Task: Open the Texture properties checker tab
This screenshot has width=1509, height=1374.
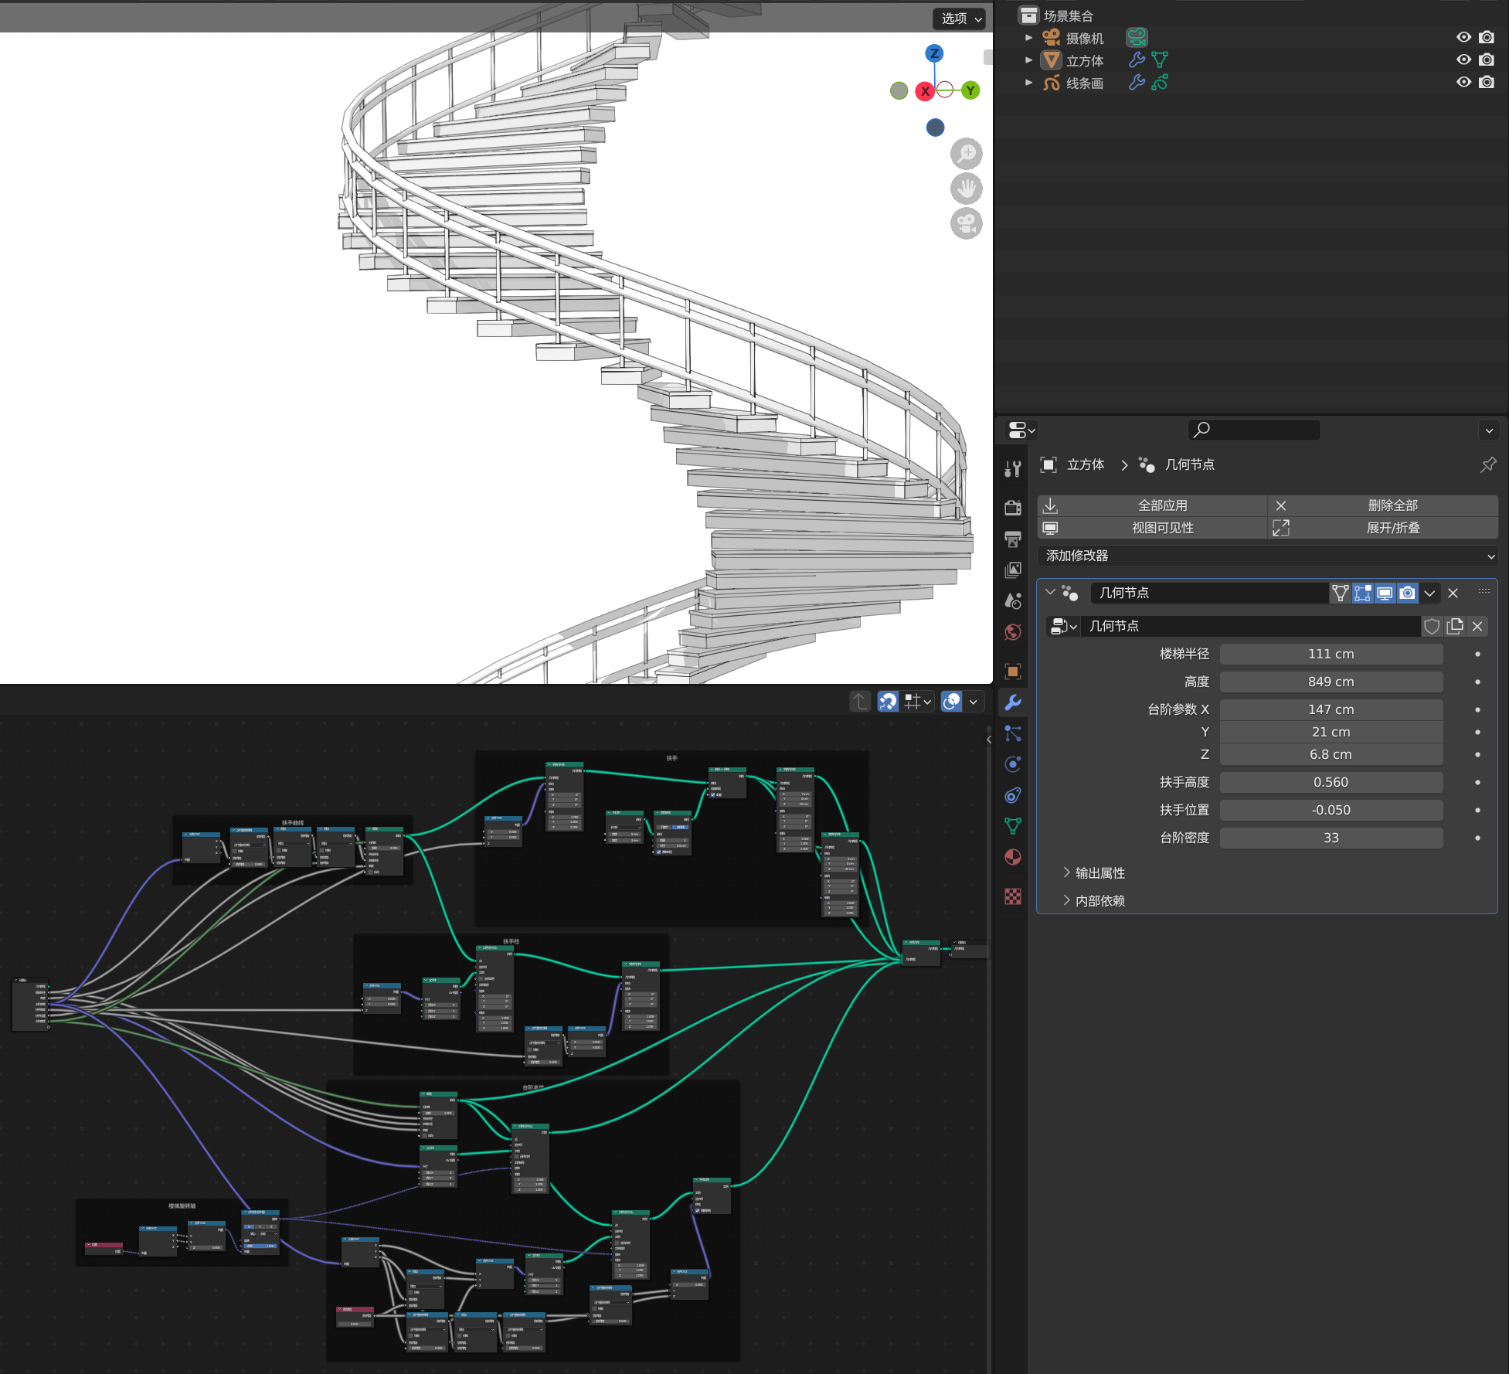Action: coord(1013,896)
